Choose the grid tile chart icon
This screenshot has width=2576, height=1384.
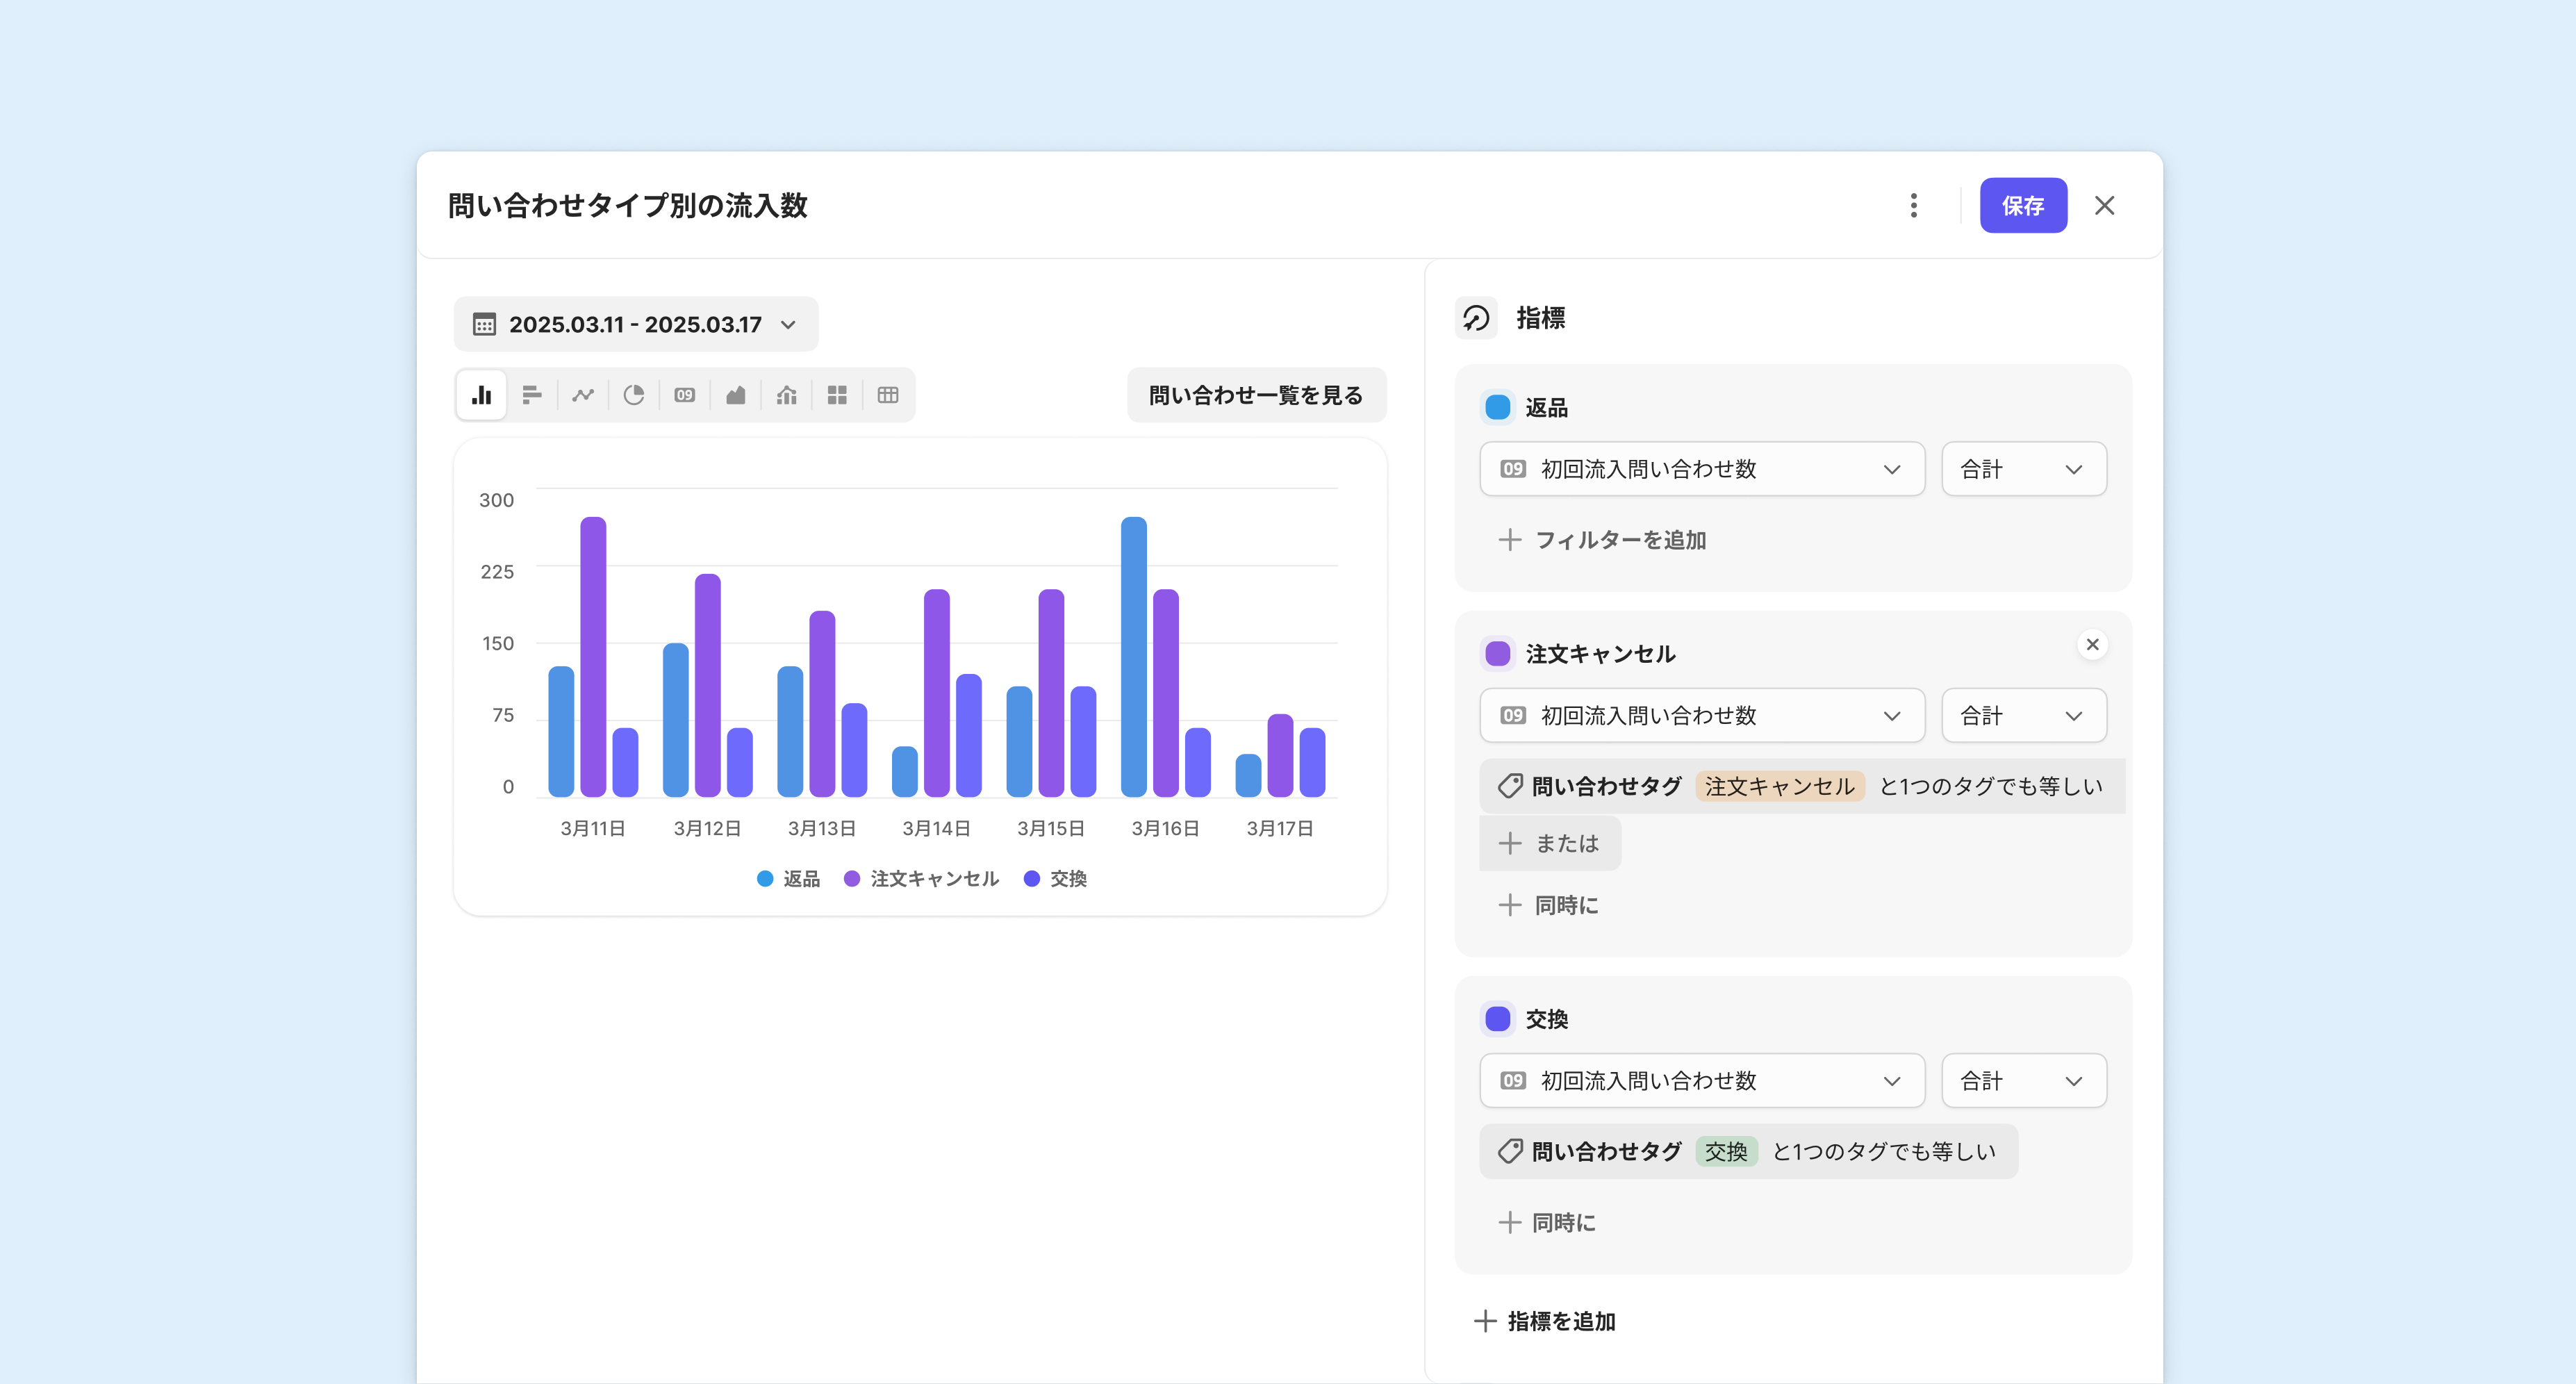click(x=837, y=395)
